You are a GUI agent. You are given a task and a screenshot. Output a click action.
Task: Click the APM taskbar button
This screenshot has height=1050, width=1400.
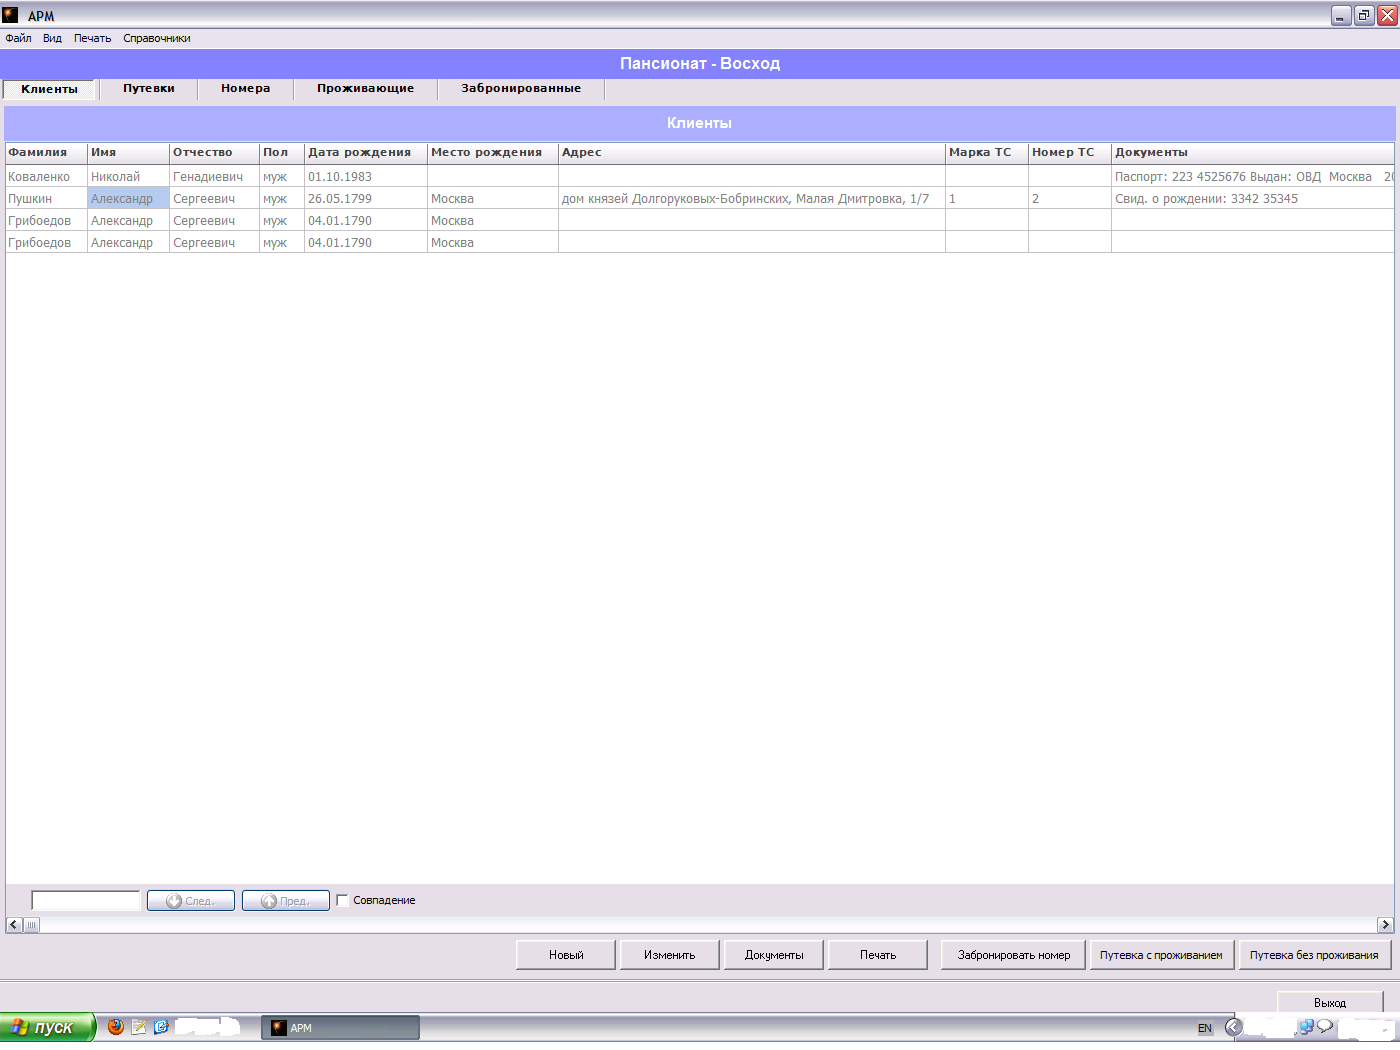(x=341, y=1028)
